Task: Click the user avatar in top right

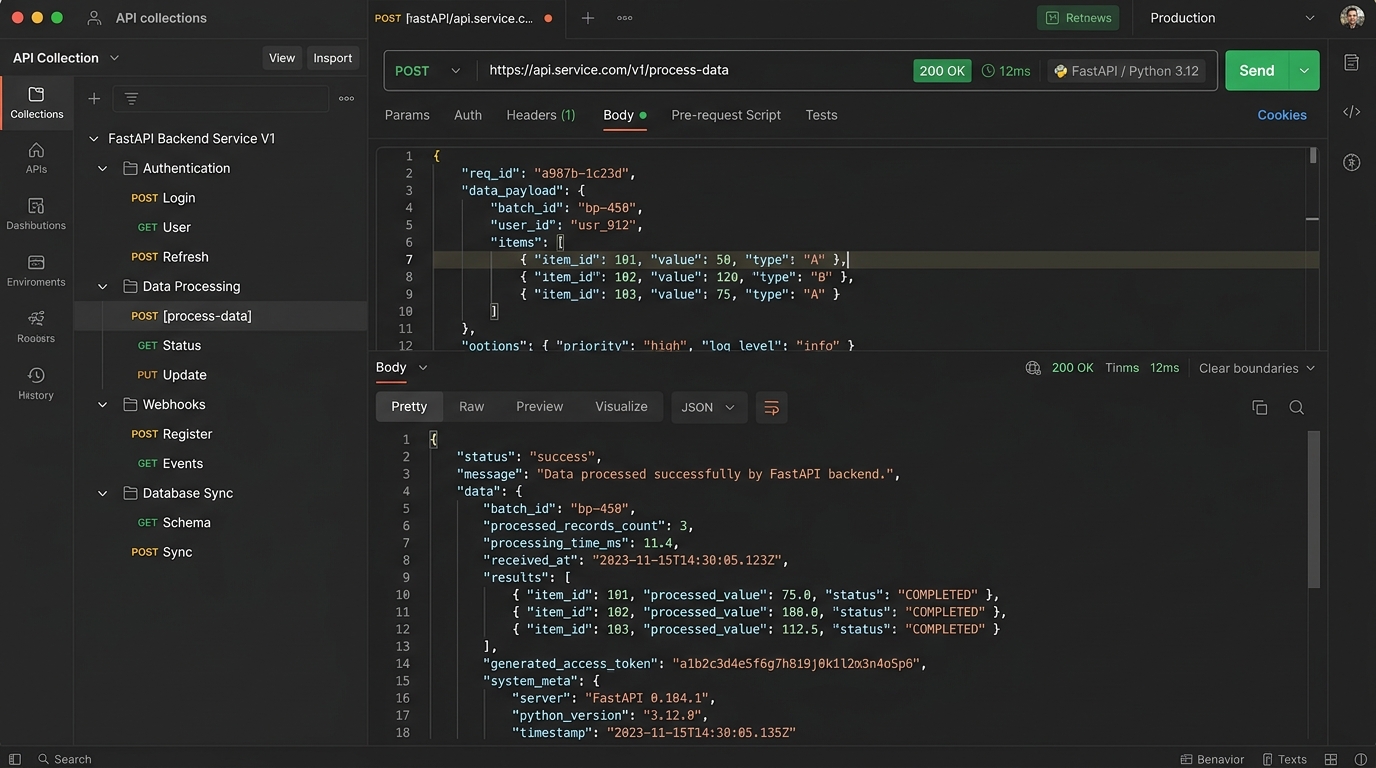Action: [x=1352, y=17]
